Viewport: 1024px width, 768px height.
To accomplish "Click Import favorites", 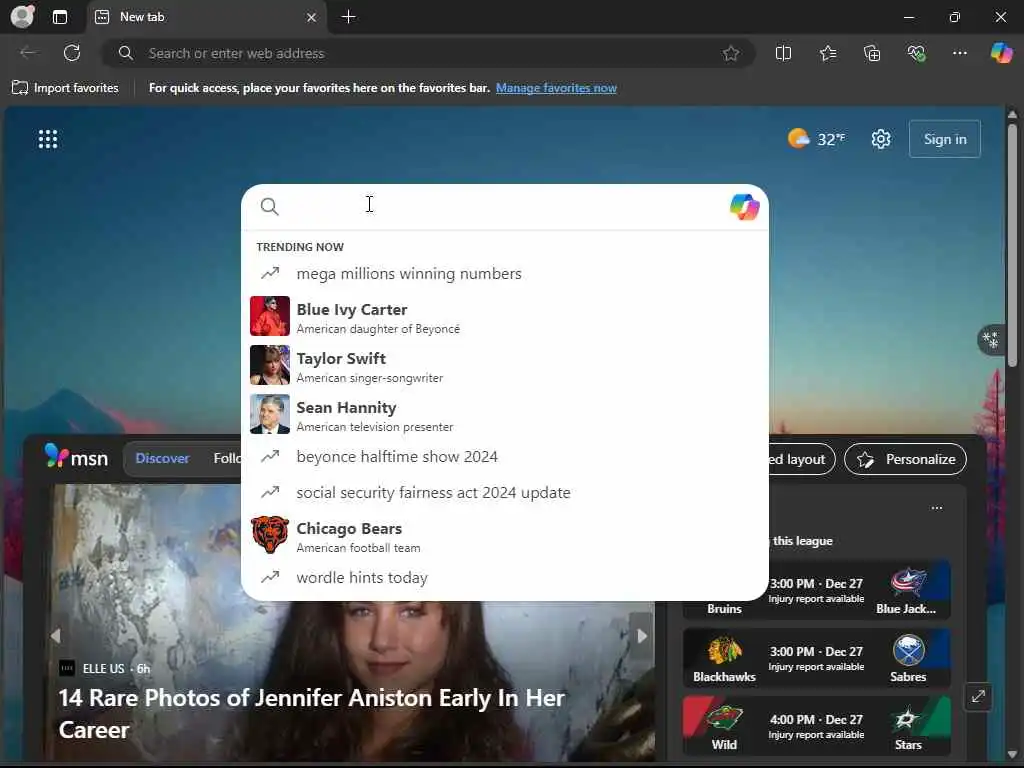I will tap(65, 88).
